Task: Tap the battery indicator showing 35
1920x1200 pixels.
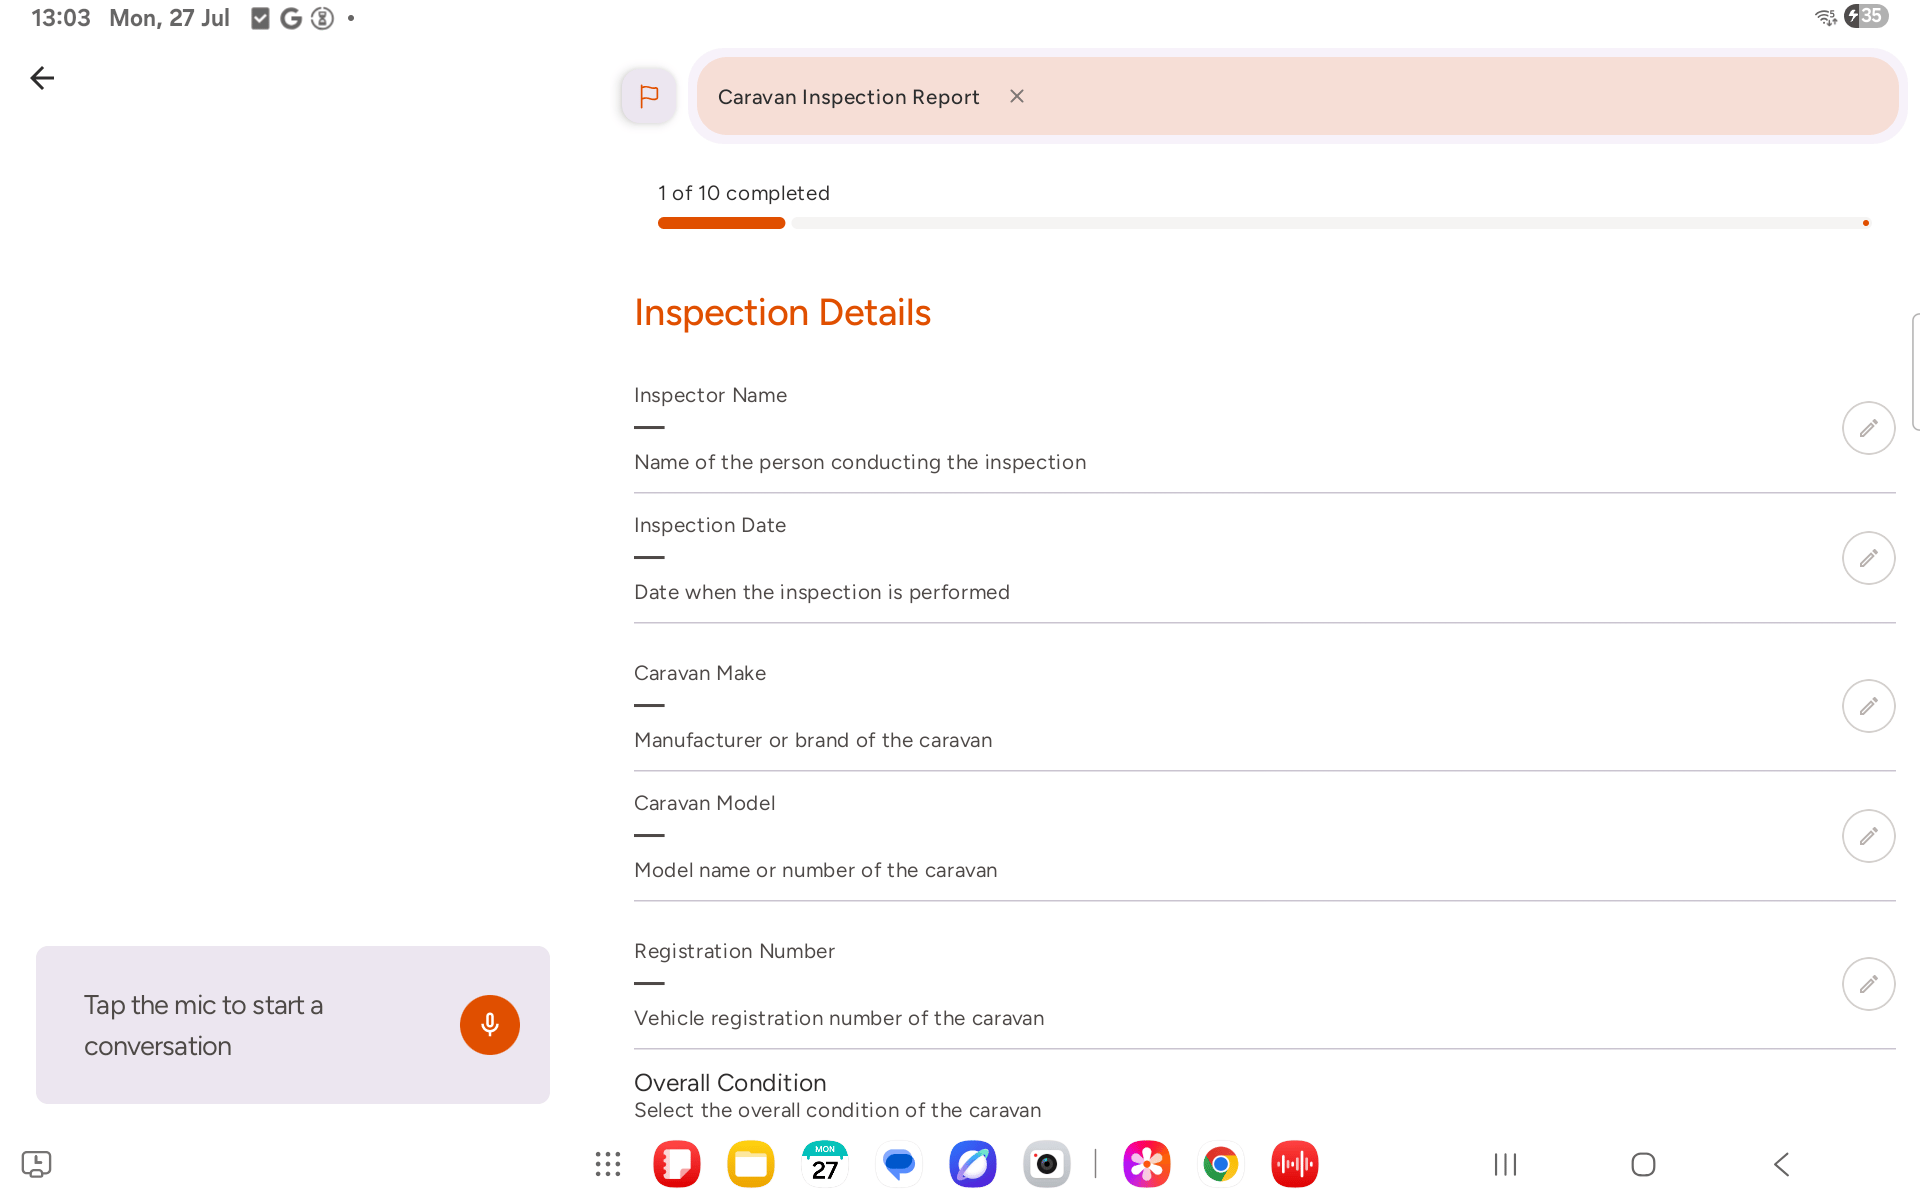Action: [1867, 16]
